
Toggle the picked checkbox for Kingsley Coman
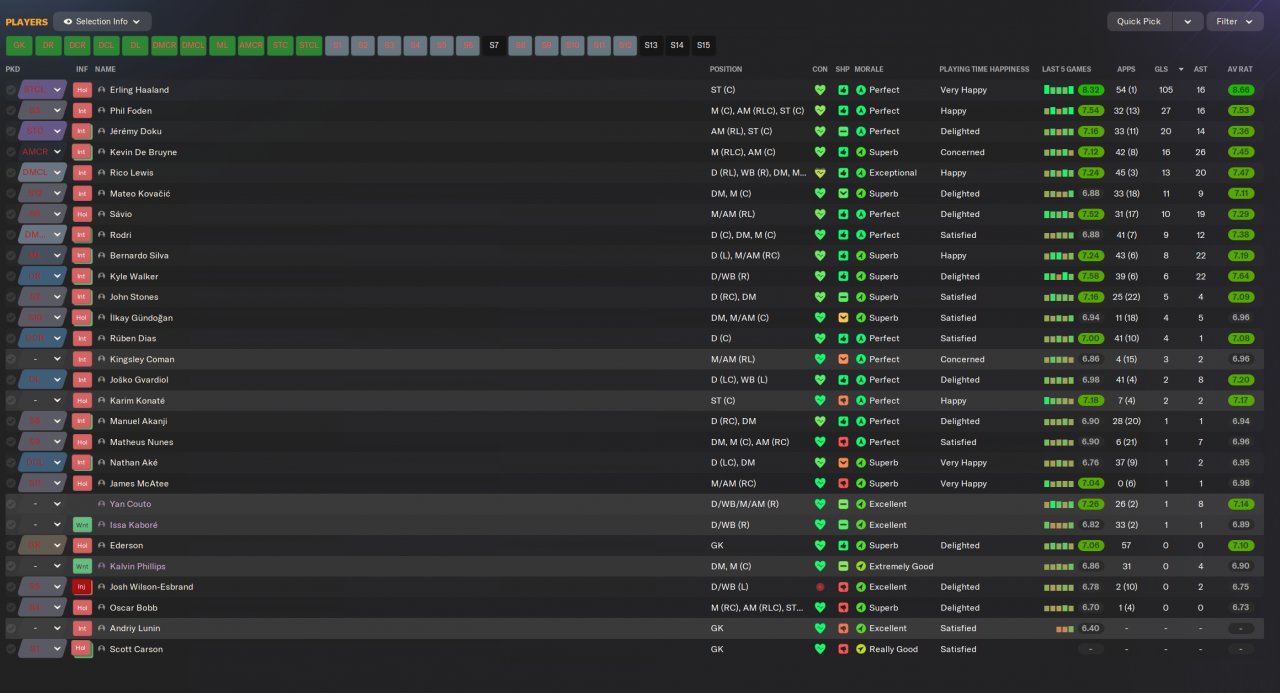11,359
